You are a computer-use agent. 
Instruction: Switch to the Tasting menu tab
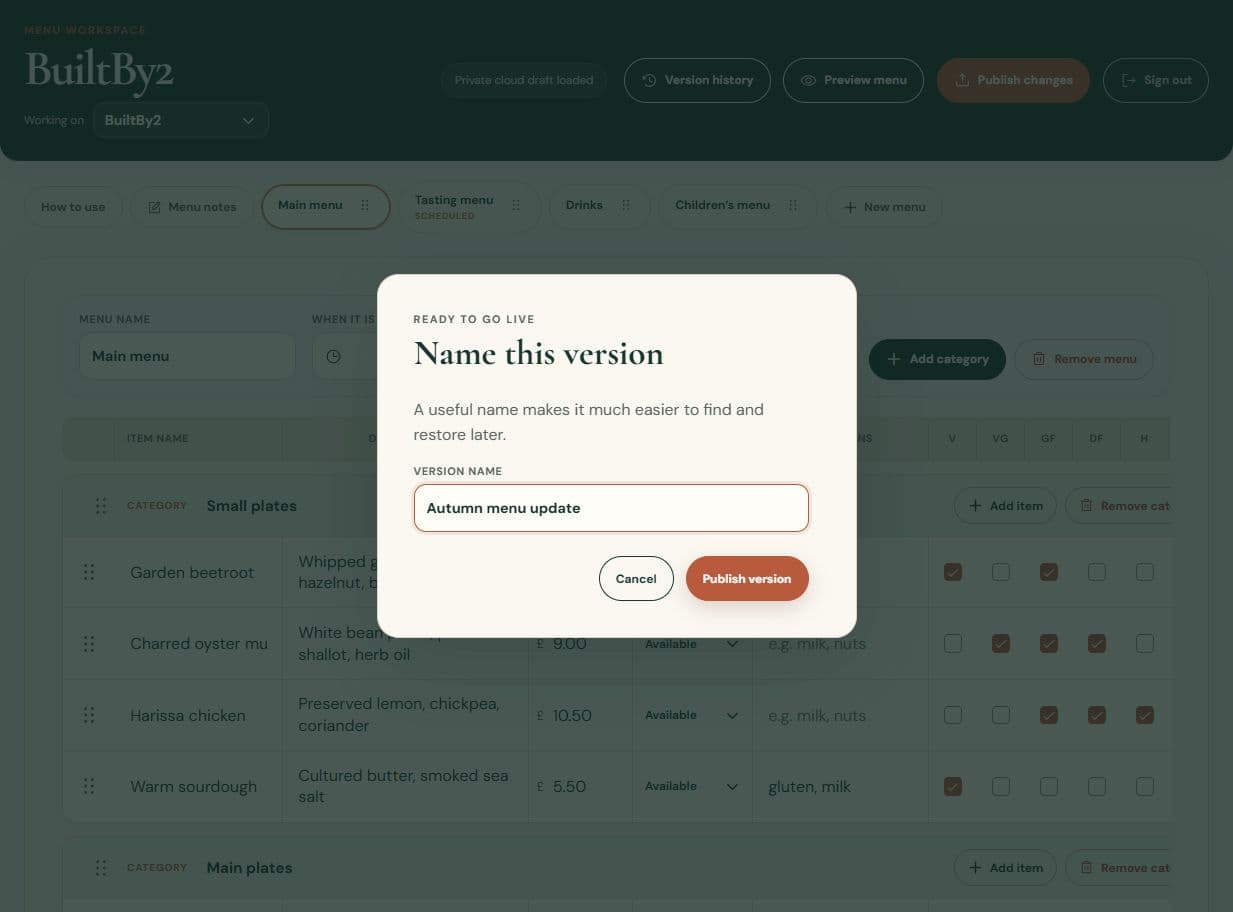click(x=454, y=206)
